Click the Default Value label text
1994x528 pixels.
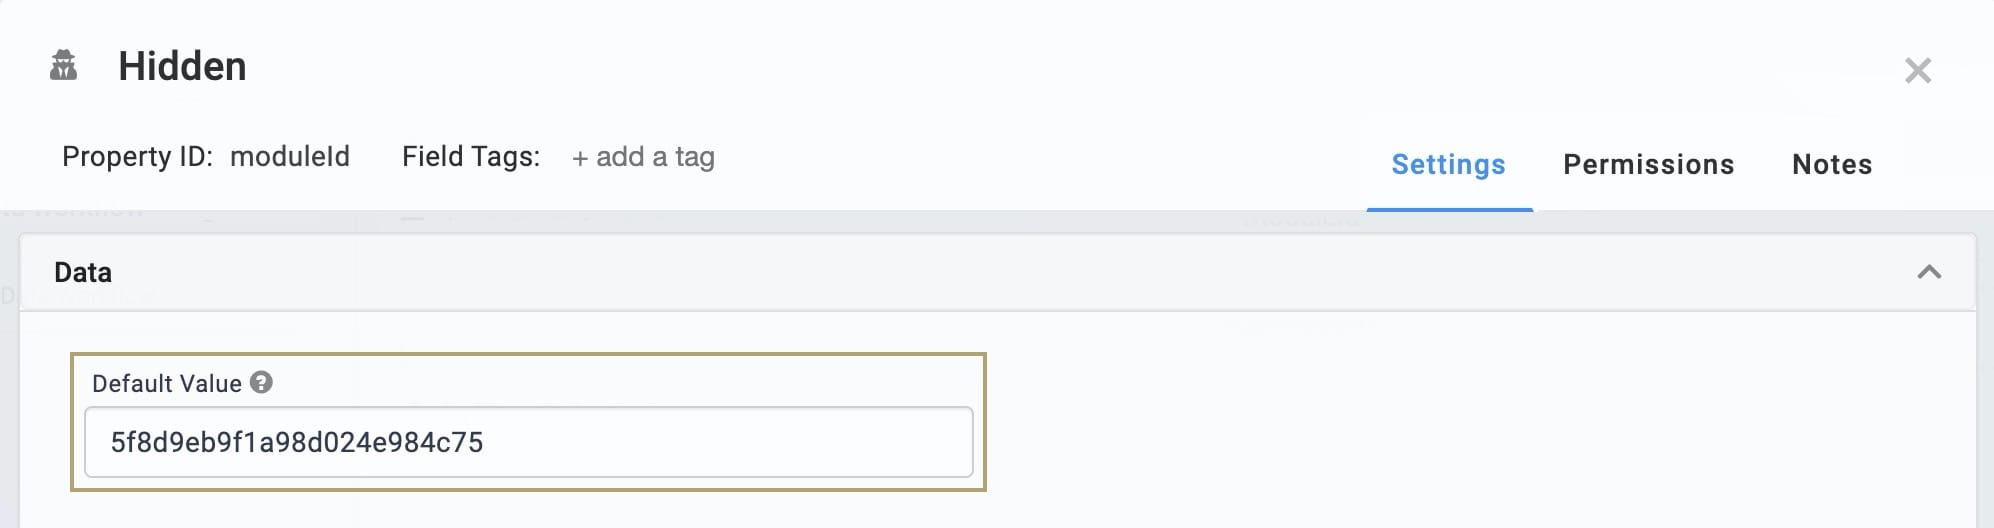pyautogui.click(x=167, y=383)
